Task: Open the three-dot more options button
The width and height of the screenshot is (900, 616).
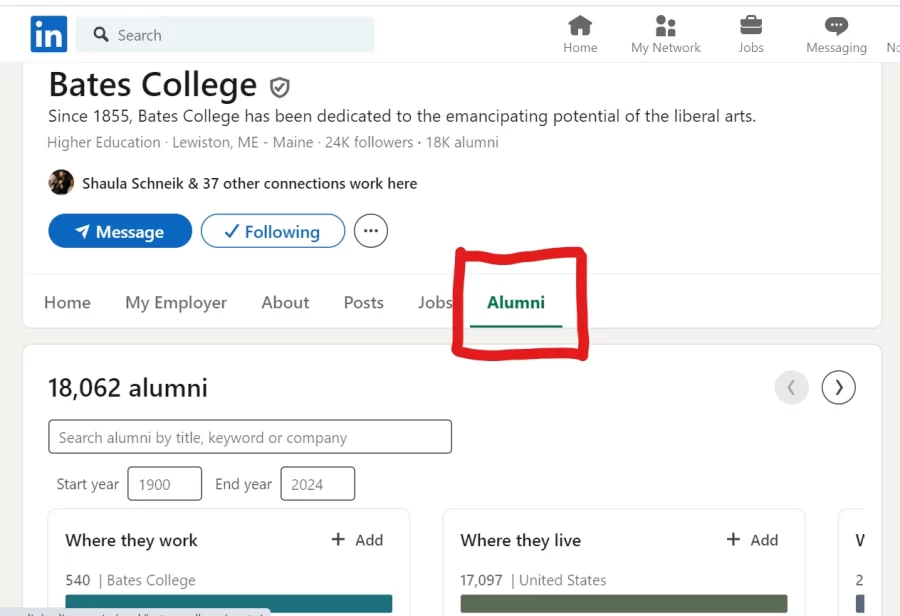Action: pyautogui.click(x=371, y=231)
